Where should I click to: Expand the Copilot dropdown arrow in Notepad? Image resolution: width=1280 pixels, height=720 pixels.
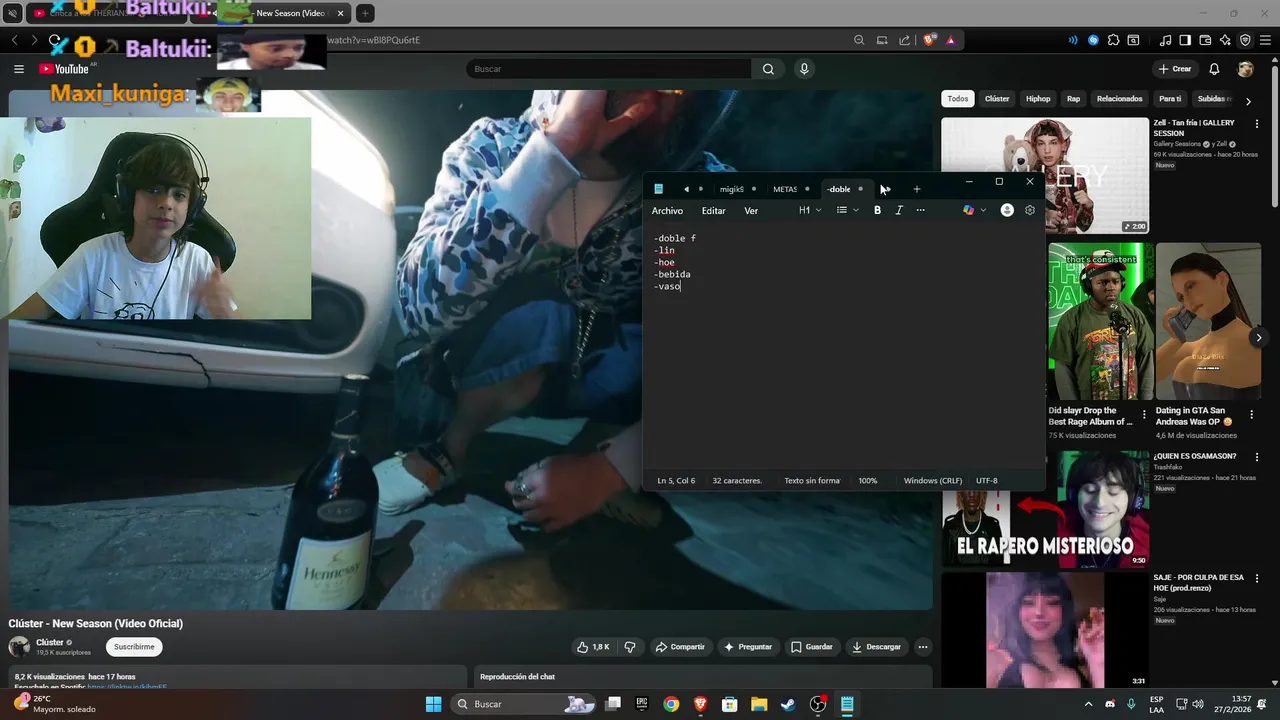983,210
